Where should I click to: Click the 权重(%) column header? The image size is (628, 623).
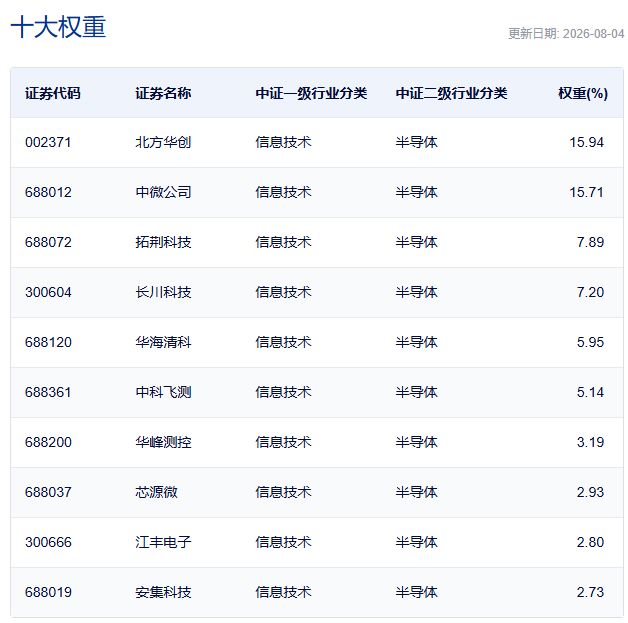click(583, 93)
